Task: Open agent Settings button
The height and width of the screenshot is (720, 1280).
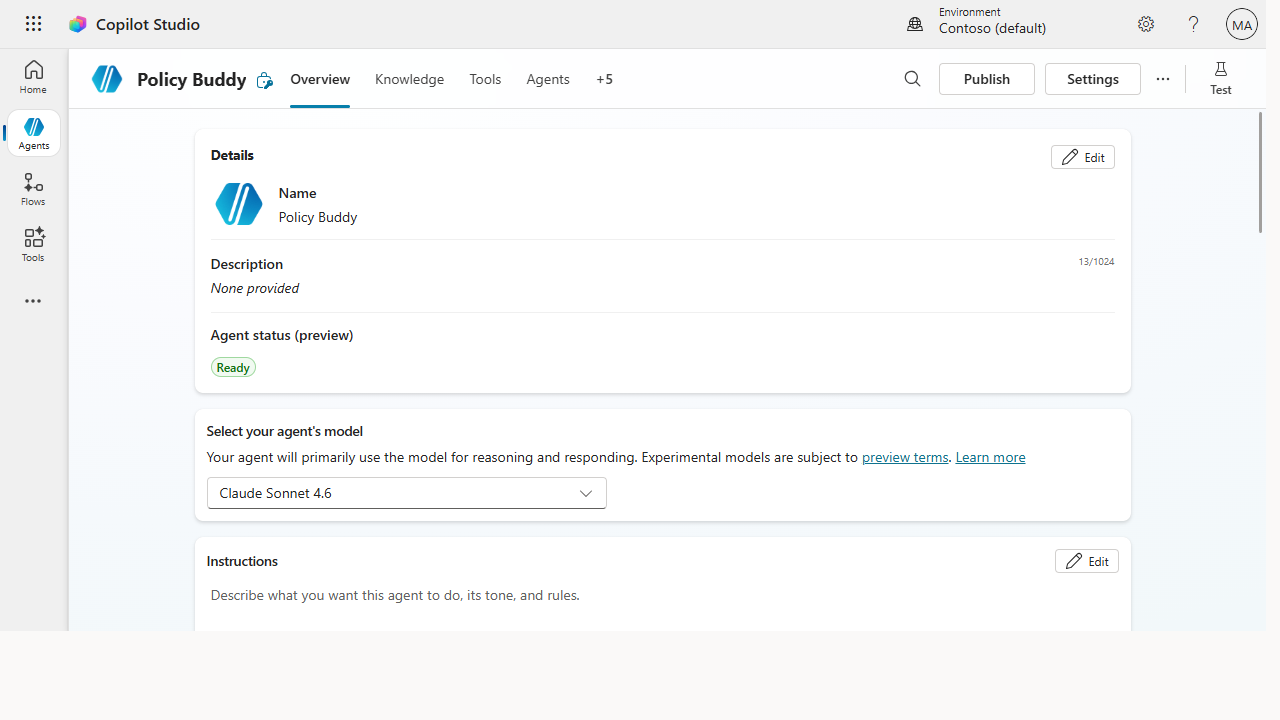Action: (x=1093, y=79)
